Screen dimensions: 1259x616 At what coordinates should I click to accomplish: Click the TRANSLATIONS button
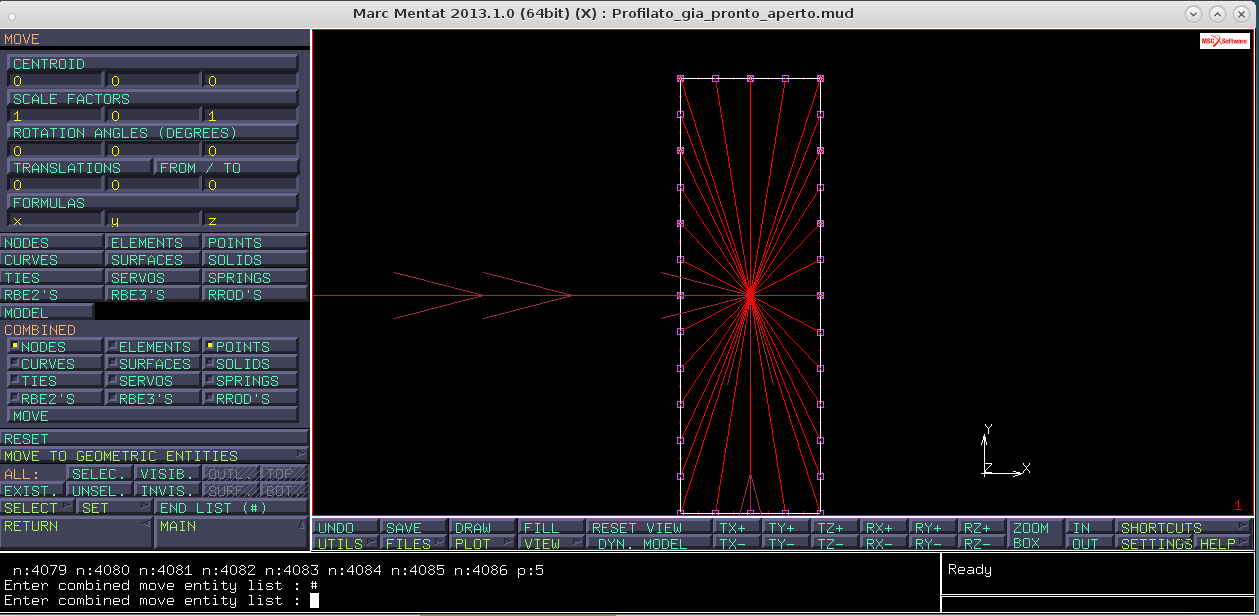click(x=79, y=168)
